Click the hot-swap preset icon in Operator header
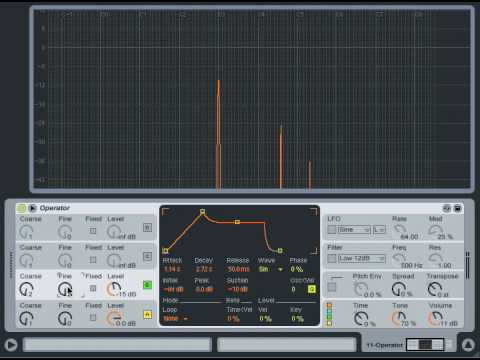The width and height of the screenshot is (480, 360). click(x=447, y=208)
